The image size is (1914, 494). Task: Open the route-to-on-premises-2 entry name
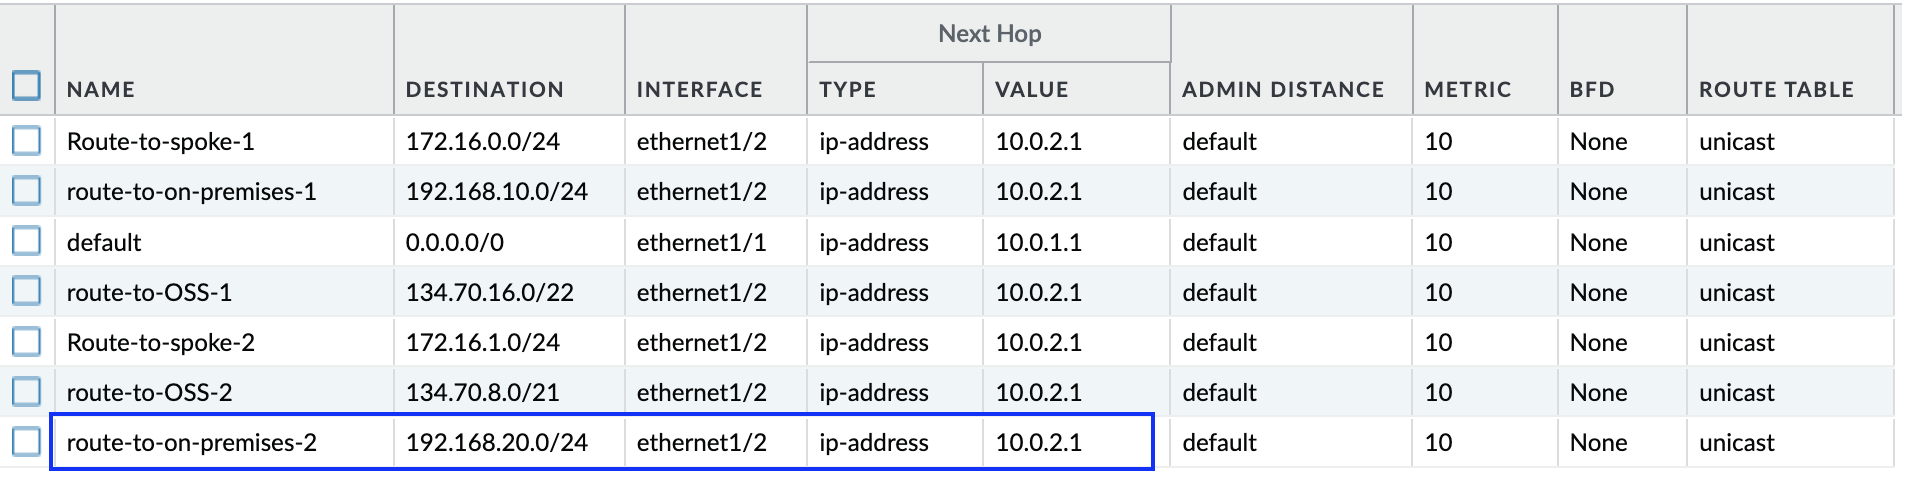click(192, 443)
